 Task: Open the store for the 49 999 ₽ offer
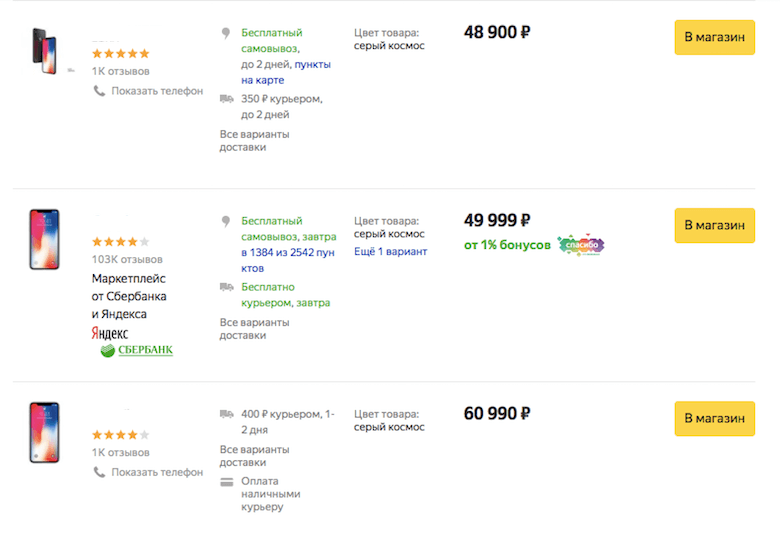714,225
